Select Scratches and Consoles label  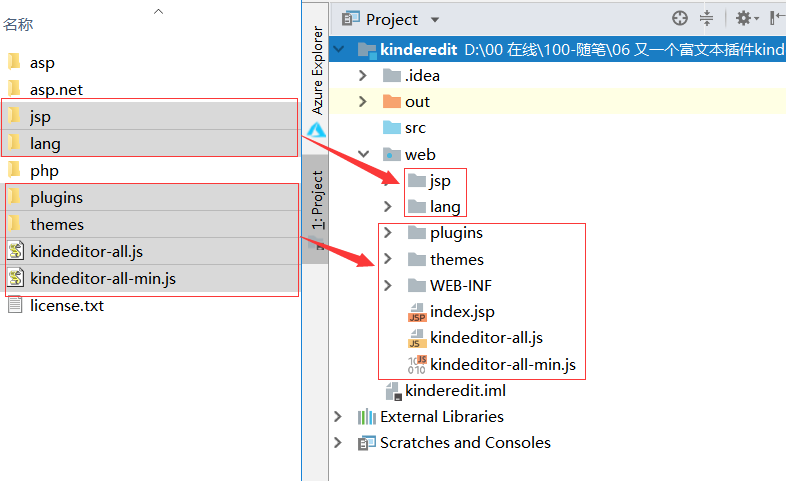tap(465, 442)
